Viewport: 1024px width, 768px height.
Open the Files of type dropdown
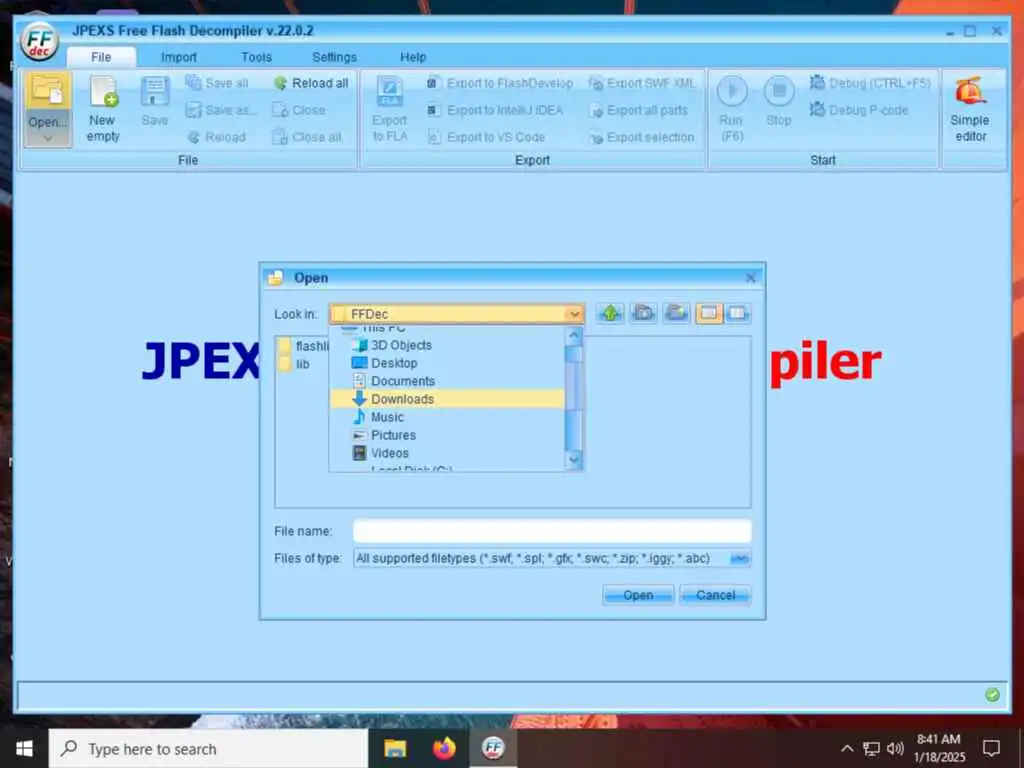click(740, 558)
